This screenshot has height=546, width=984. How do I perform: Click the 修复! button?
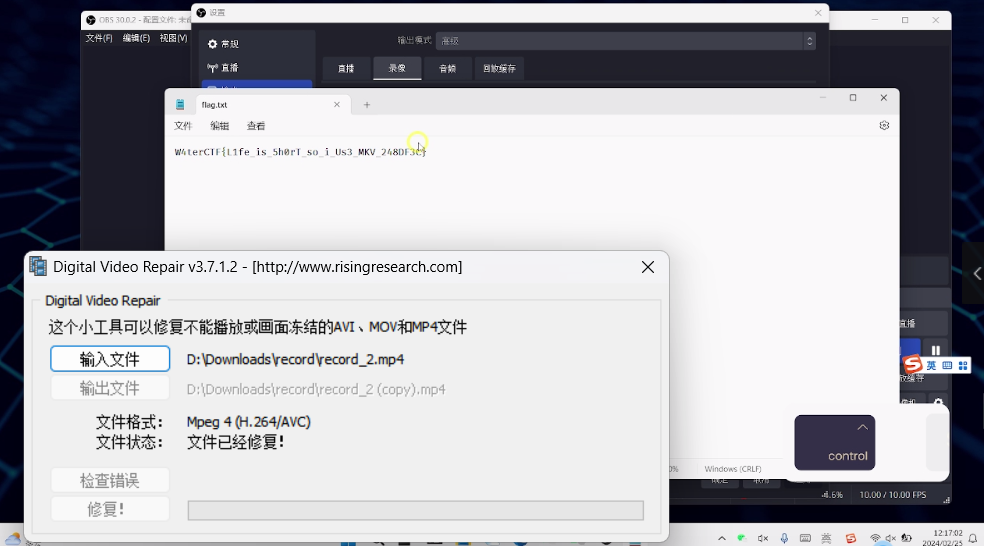[110, 509]
